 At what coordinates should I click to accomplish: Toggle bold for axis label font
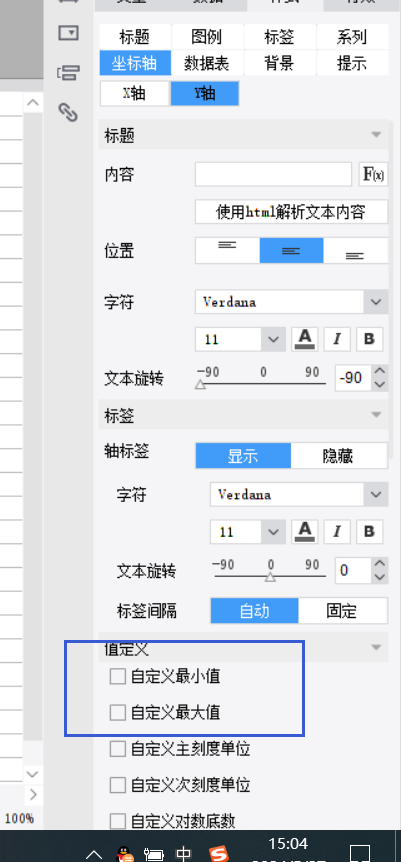click(370, 532)
